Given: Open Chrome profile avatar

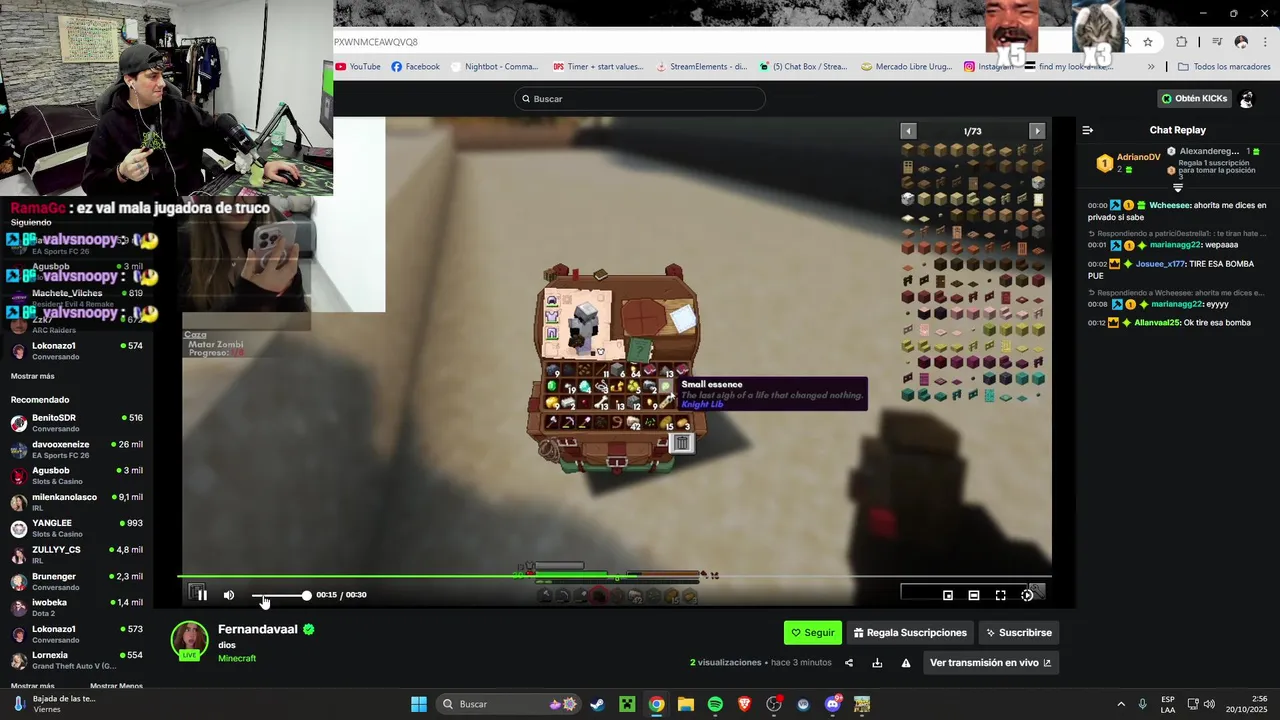Looking at the screenshot, I should click(x=1241, y=42).
